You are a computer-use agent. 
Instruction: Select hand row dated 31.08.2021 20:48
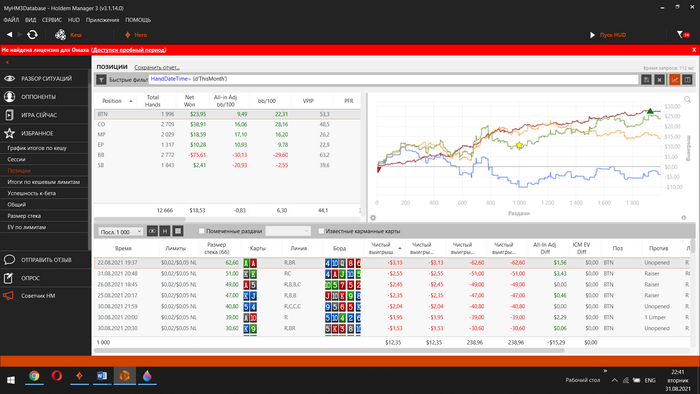392,274
